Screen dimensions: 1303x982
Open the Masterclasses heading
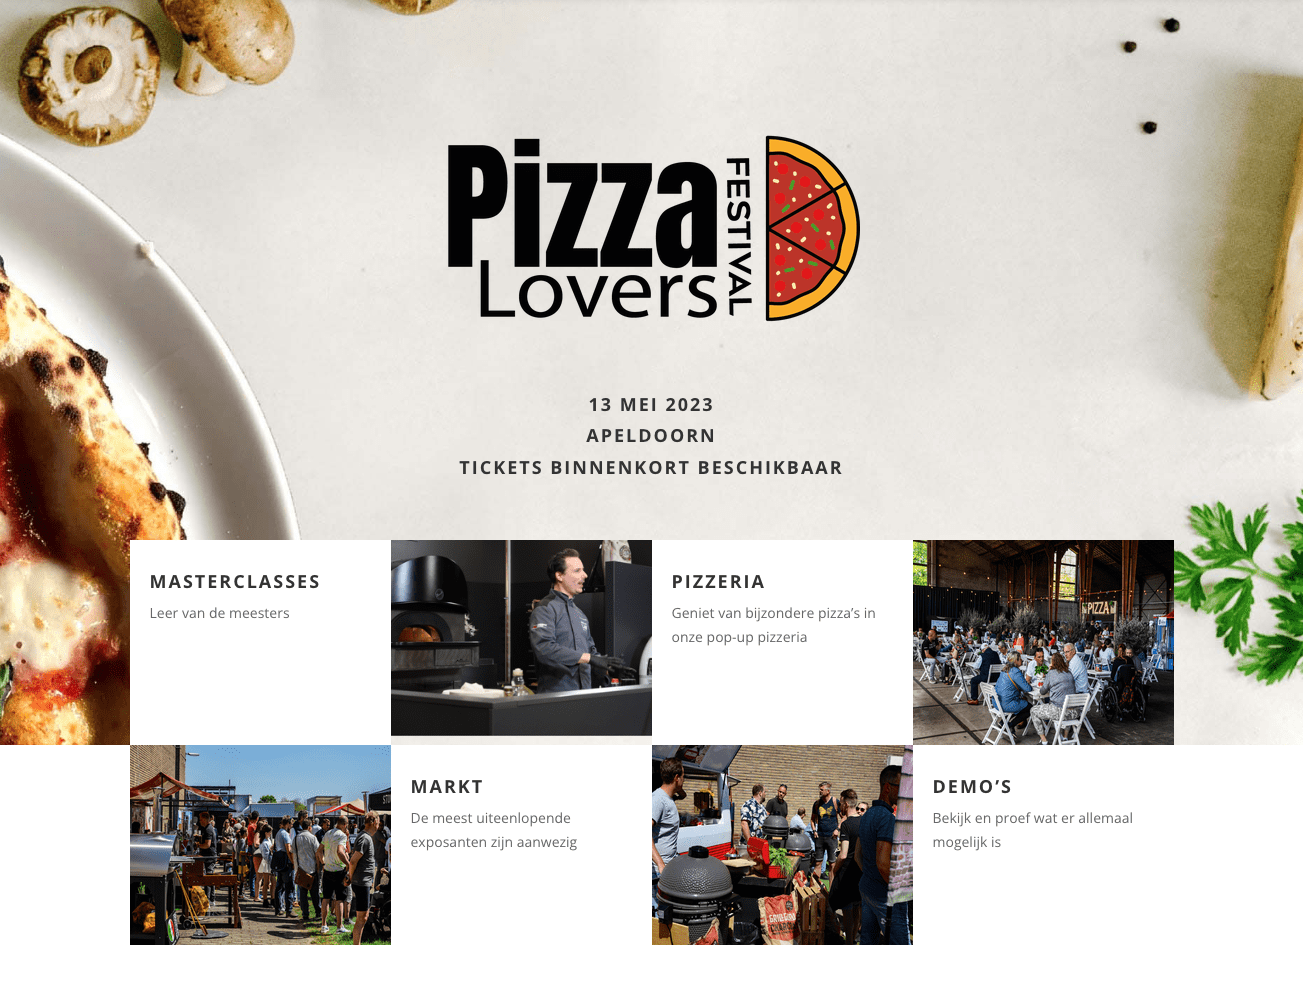[x=235, y=582]
